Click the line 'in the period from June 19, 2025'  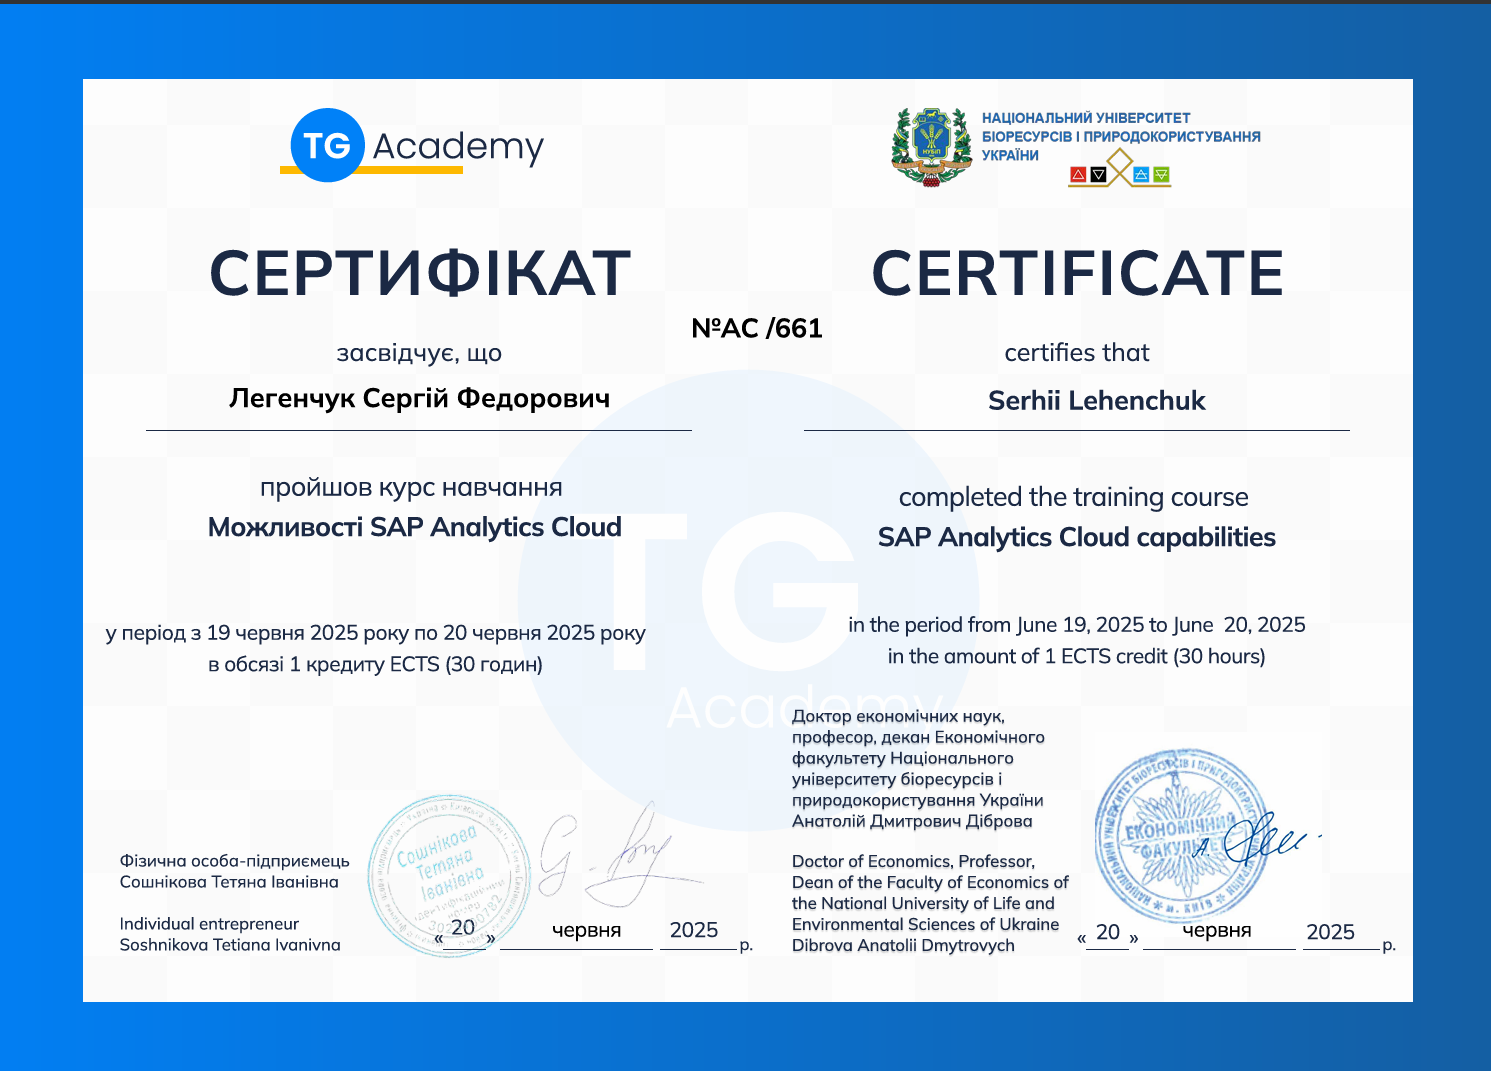1077,625
